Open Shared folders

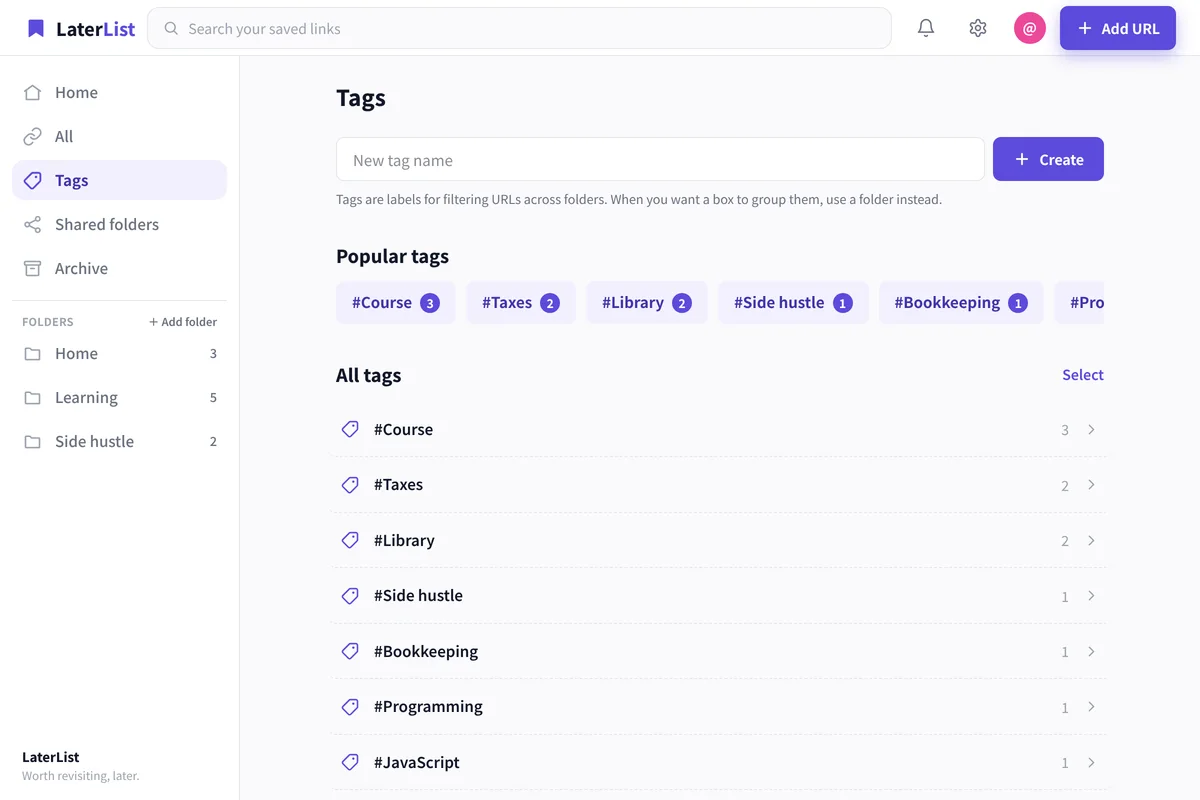point(119,224)
